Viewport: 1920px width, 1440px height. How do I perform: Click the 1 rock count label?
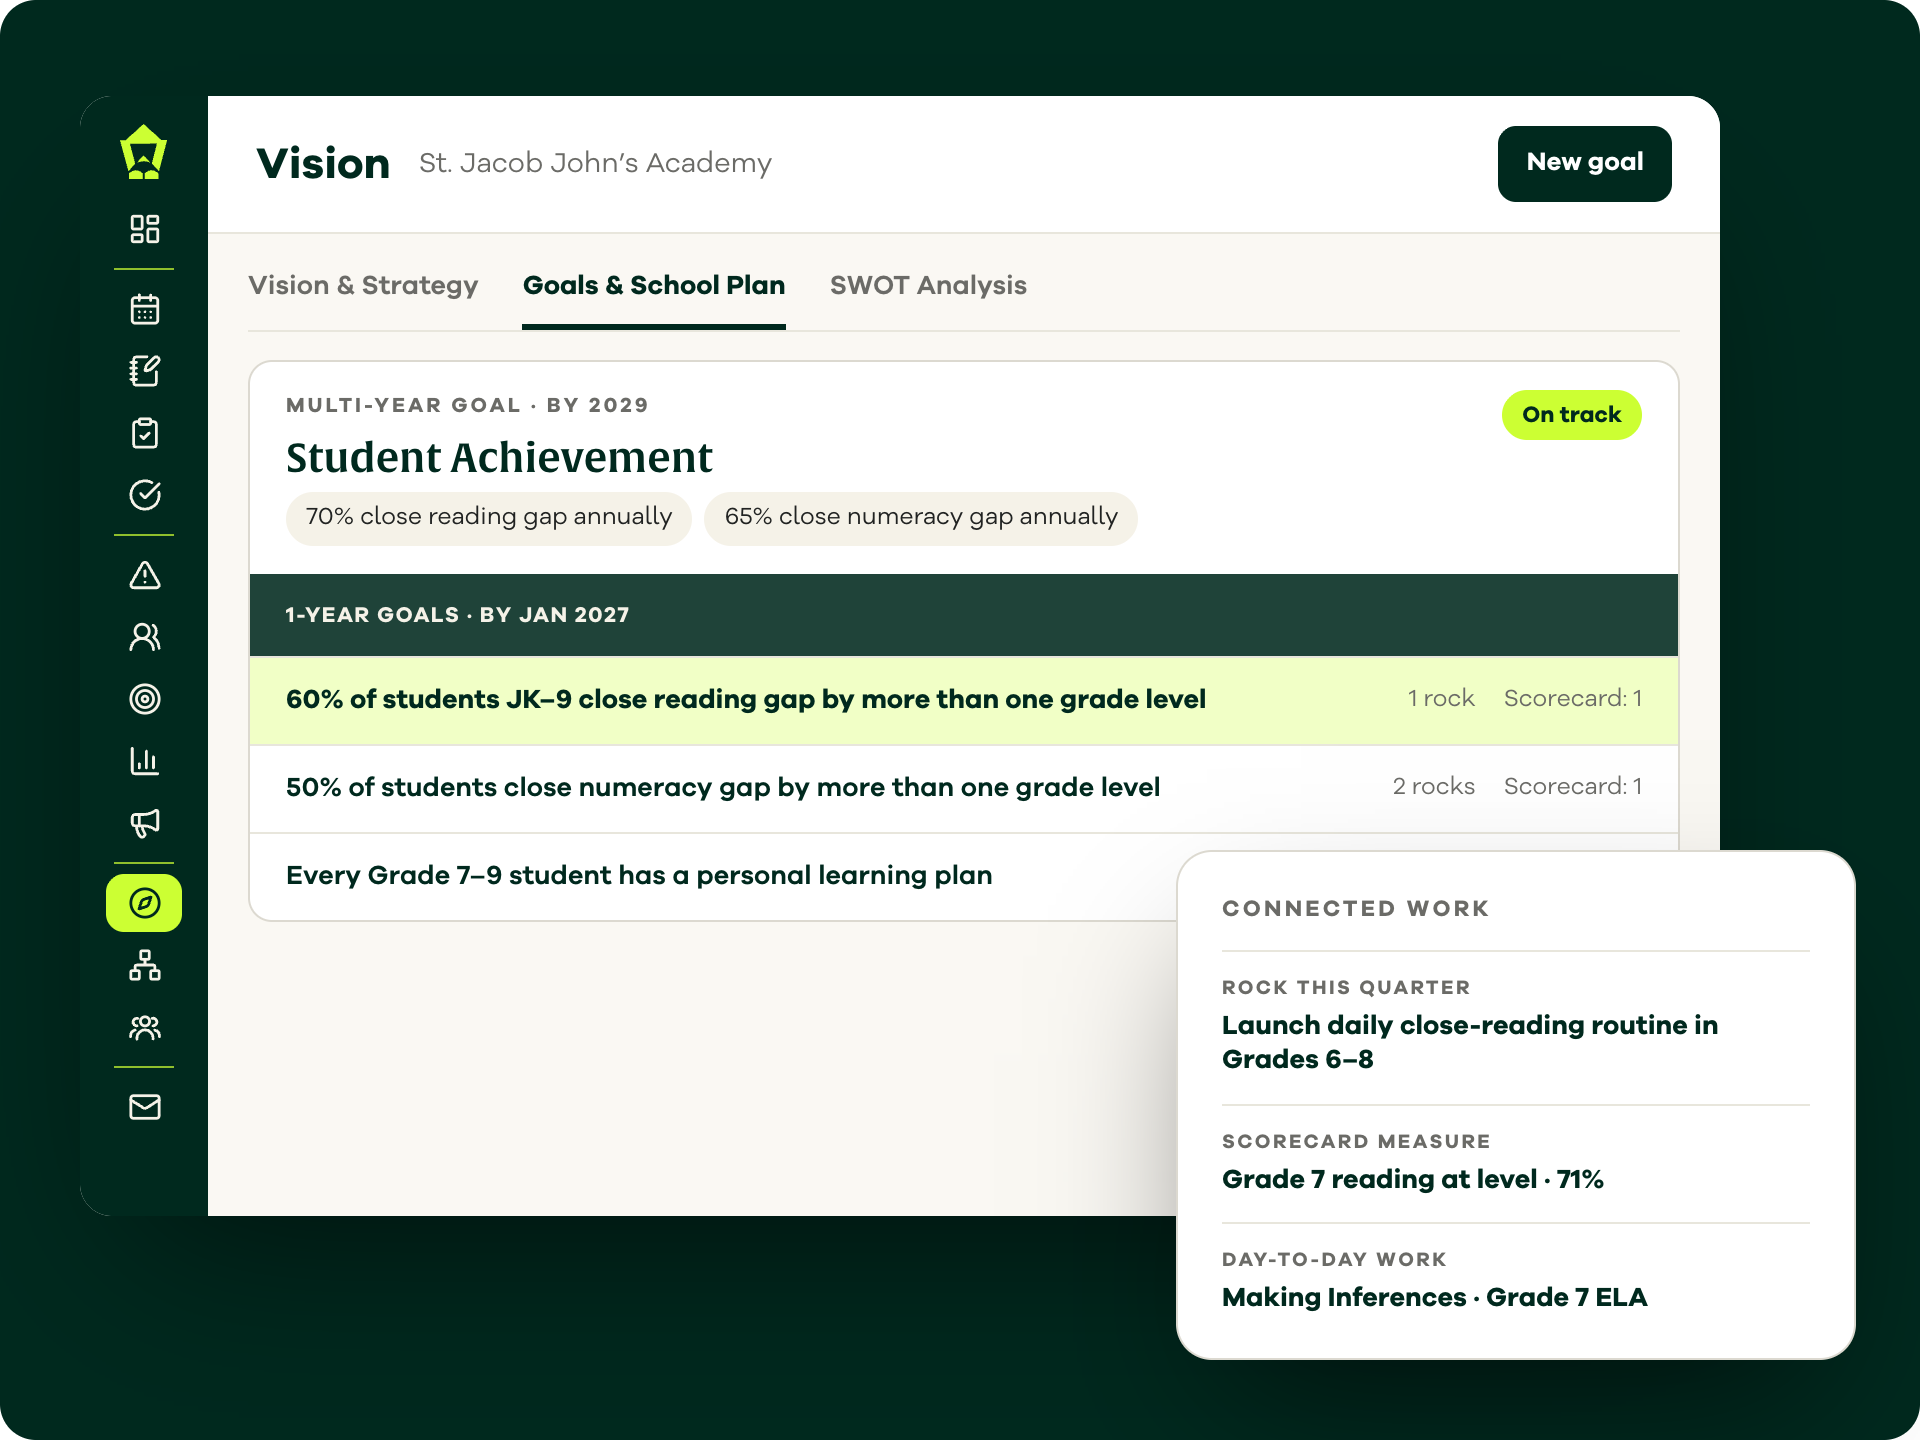pos(1441,699)
